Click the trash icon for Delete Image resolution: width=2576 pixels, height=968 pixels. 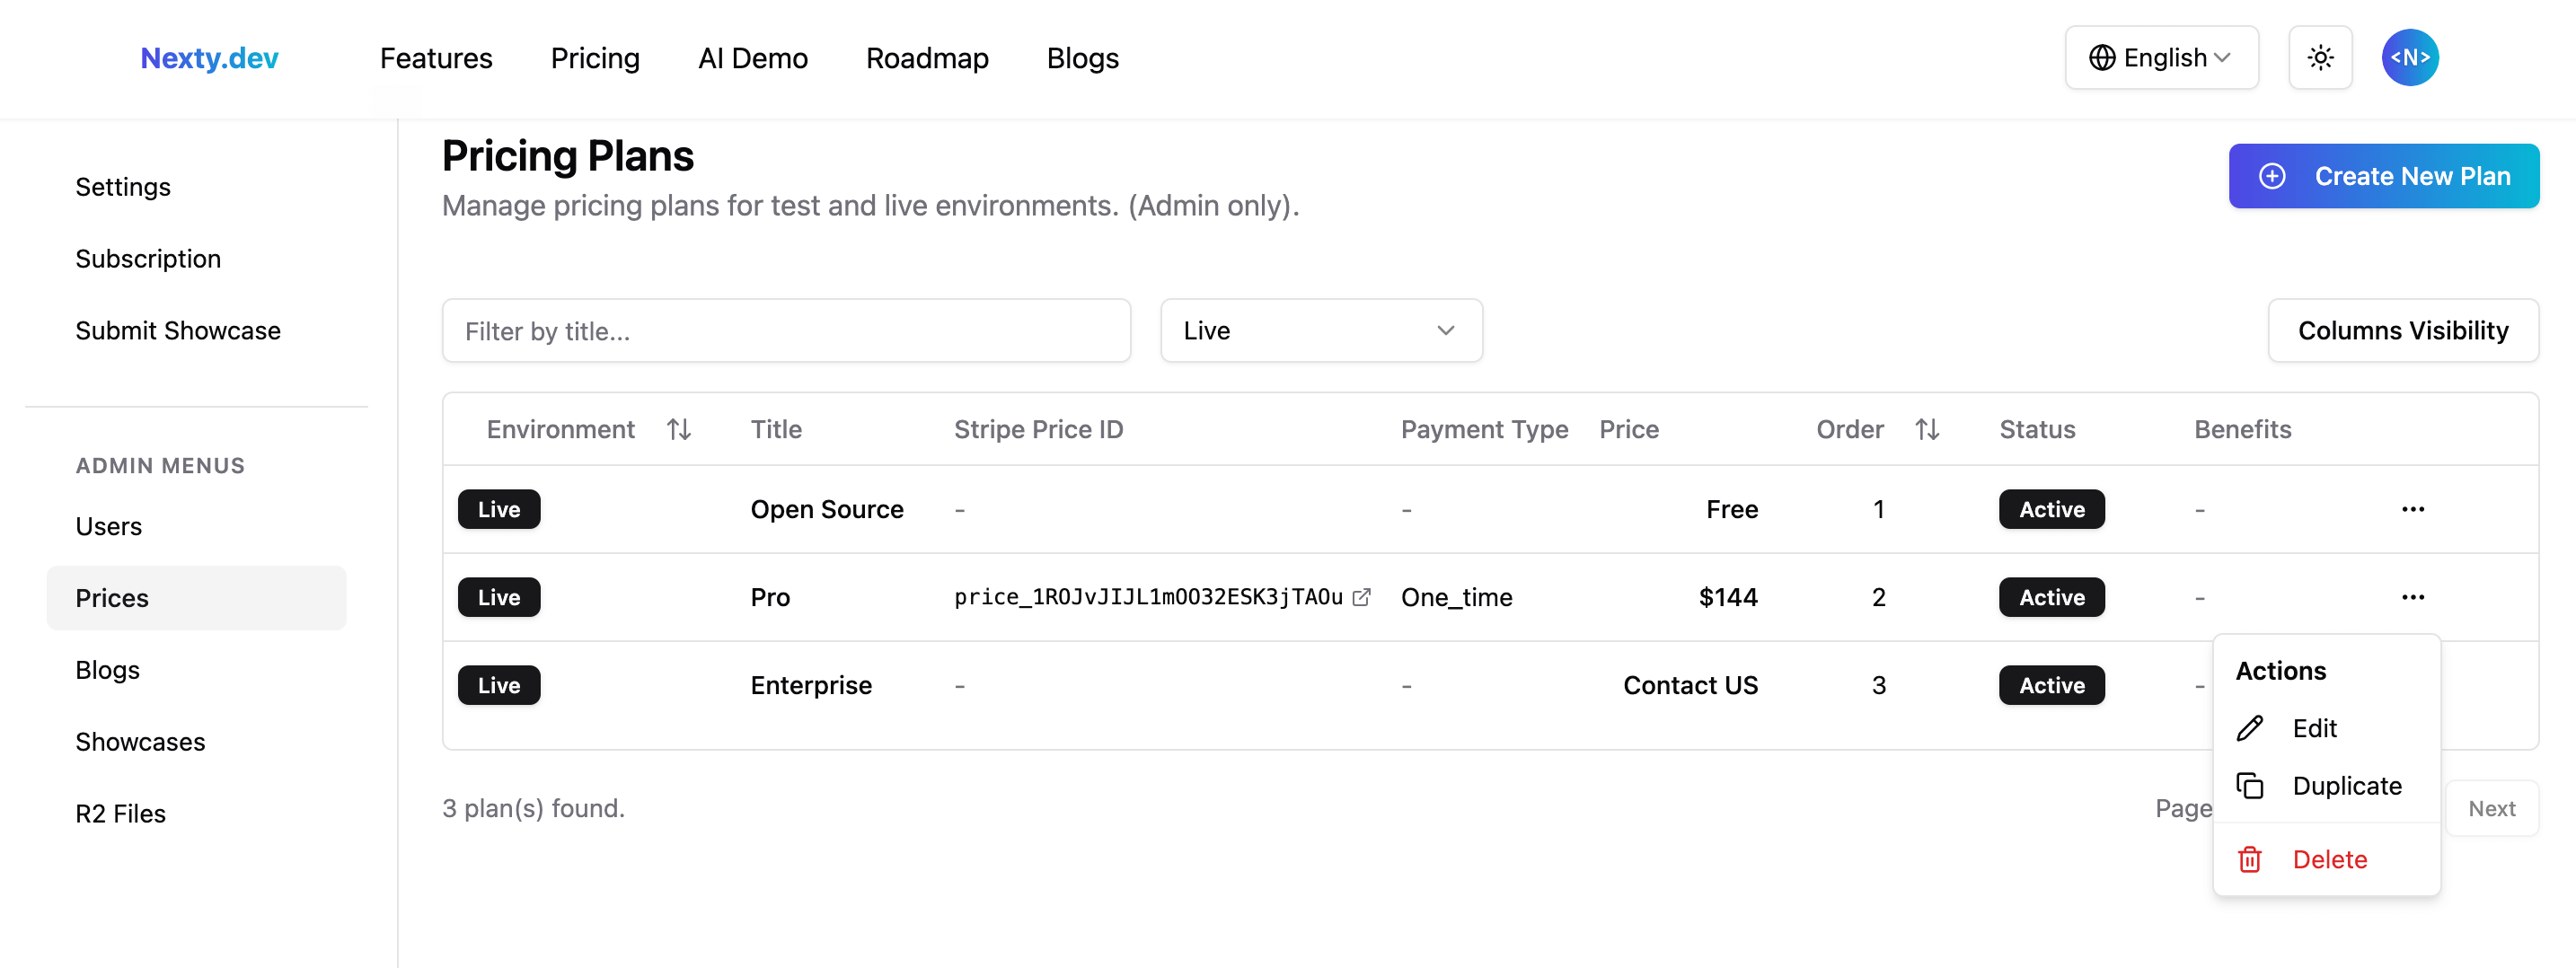click(2250, 859)
